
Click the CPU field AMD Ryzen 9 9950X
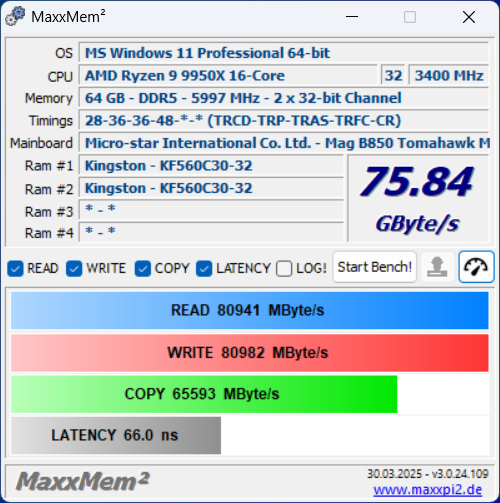point(228,76)
